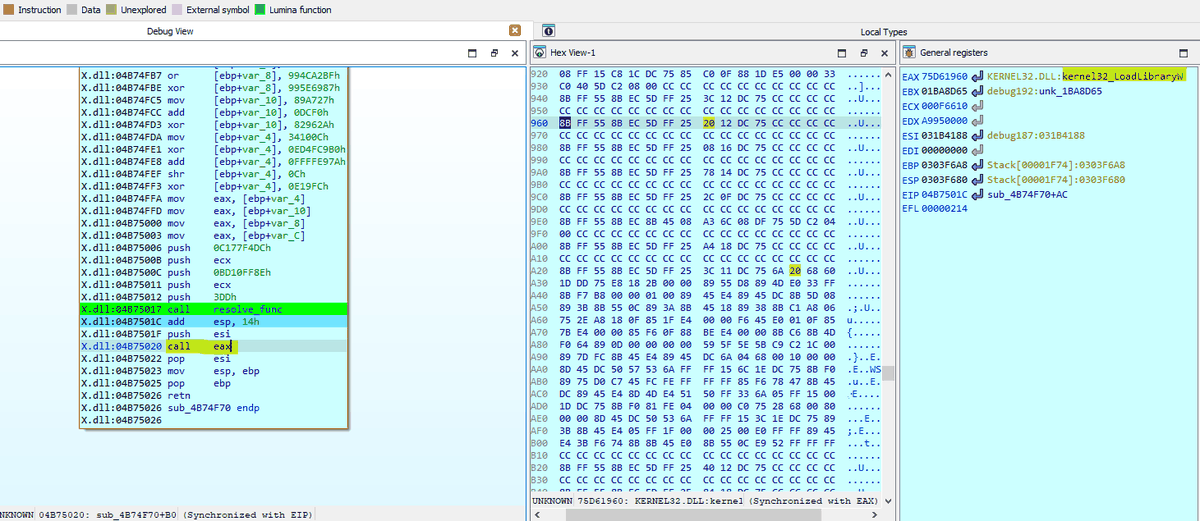Click highlighted 20 byte in row 960
This screenshot has height=521, width=1200.
coord(710,121)
